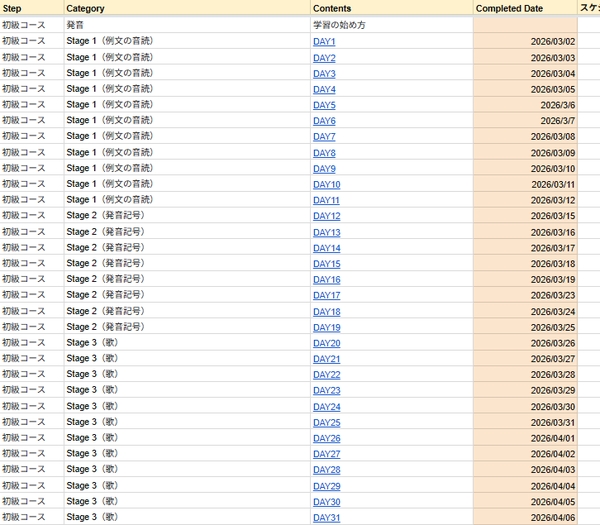
Task: Open the DAY17 lesson link
Action: [326, 295]
